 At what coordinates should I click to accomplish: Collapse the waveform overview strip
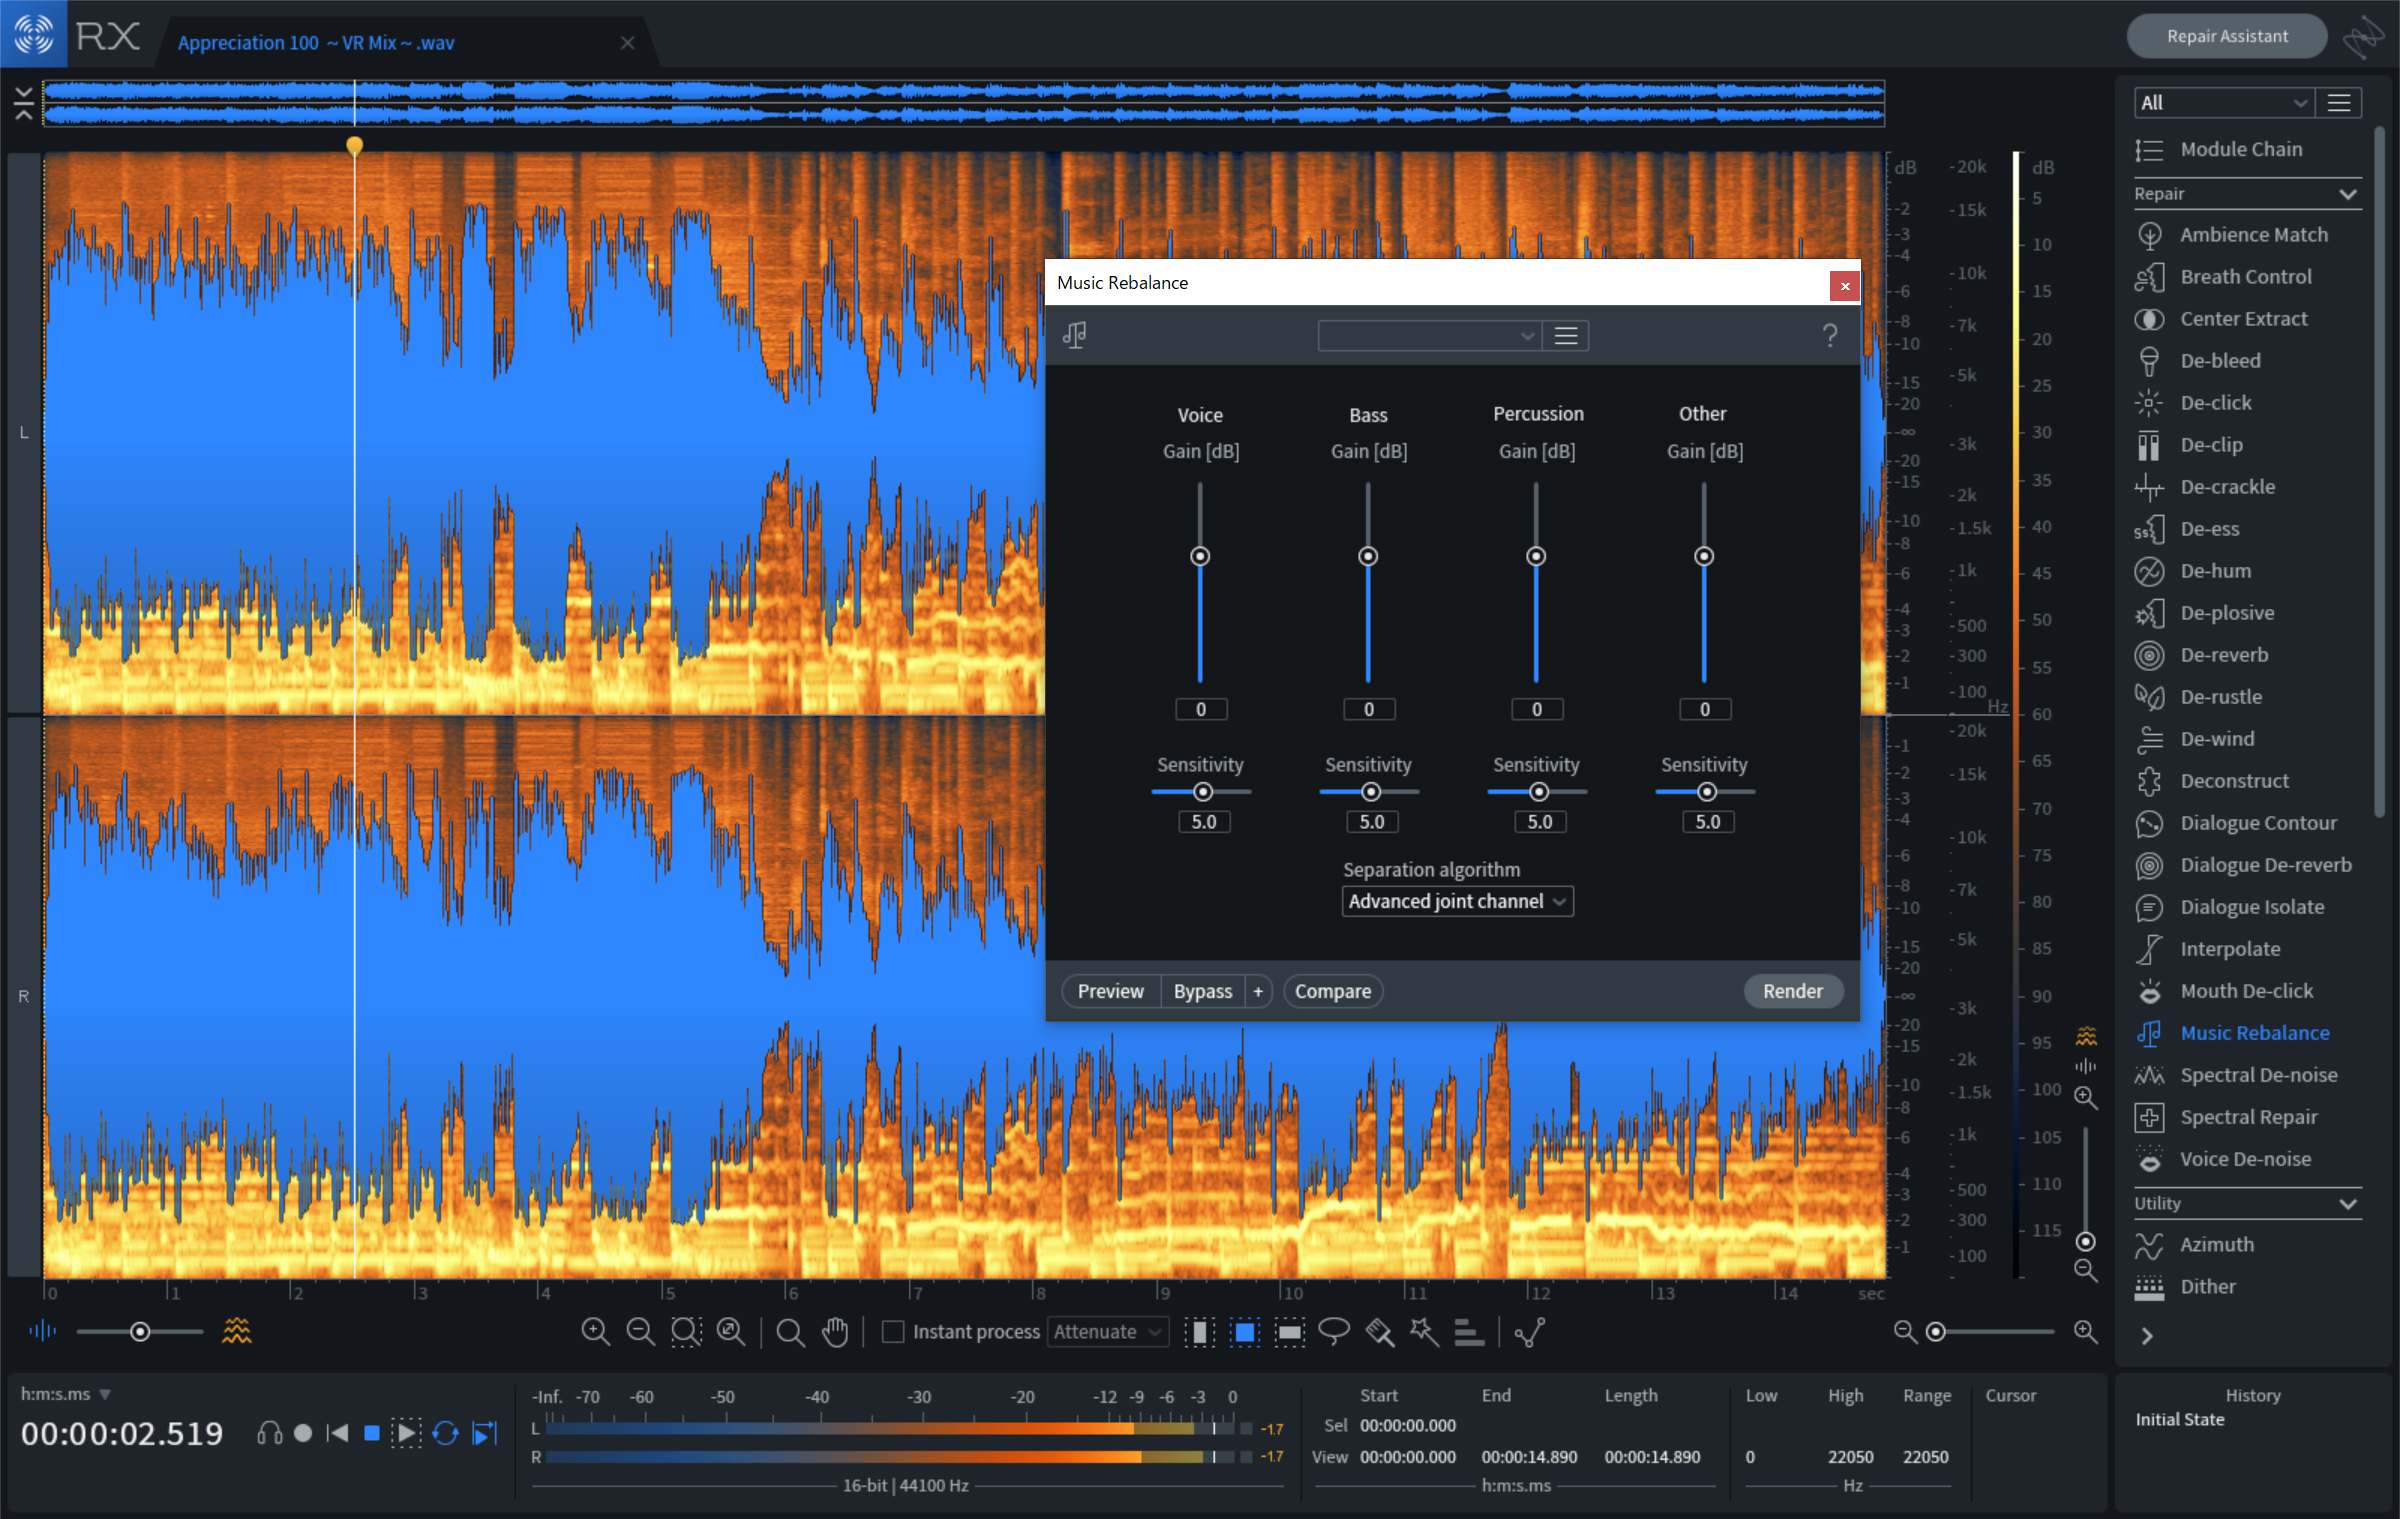tap(24, 103)
